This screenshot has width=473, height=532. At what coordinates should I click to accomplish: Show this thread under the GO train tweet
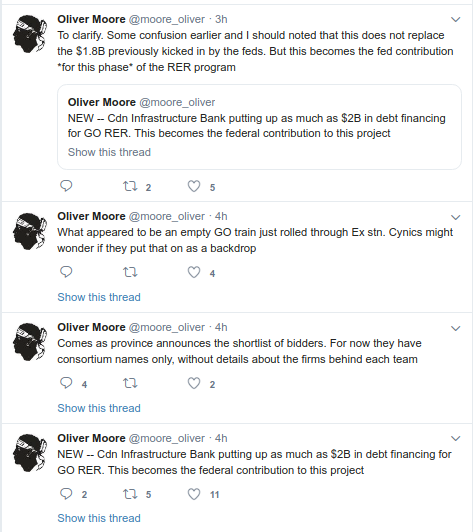click(x=99, y=297)
